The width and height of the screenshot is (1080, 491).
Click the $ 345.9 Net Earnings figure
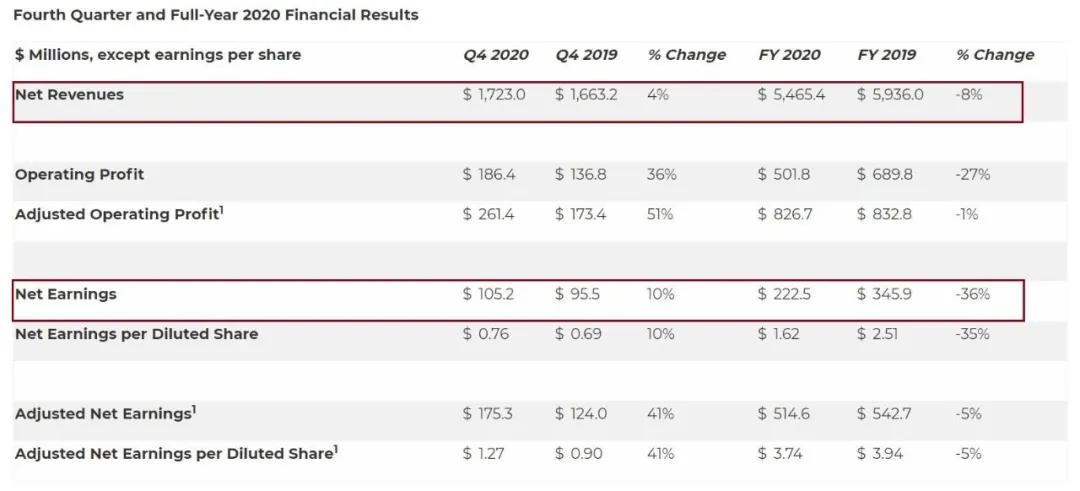point(884,294)
